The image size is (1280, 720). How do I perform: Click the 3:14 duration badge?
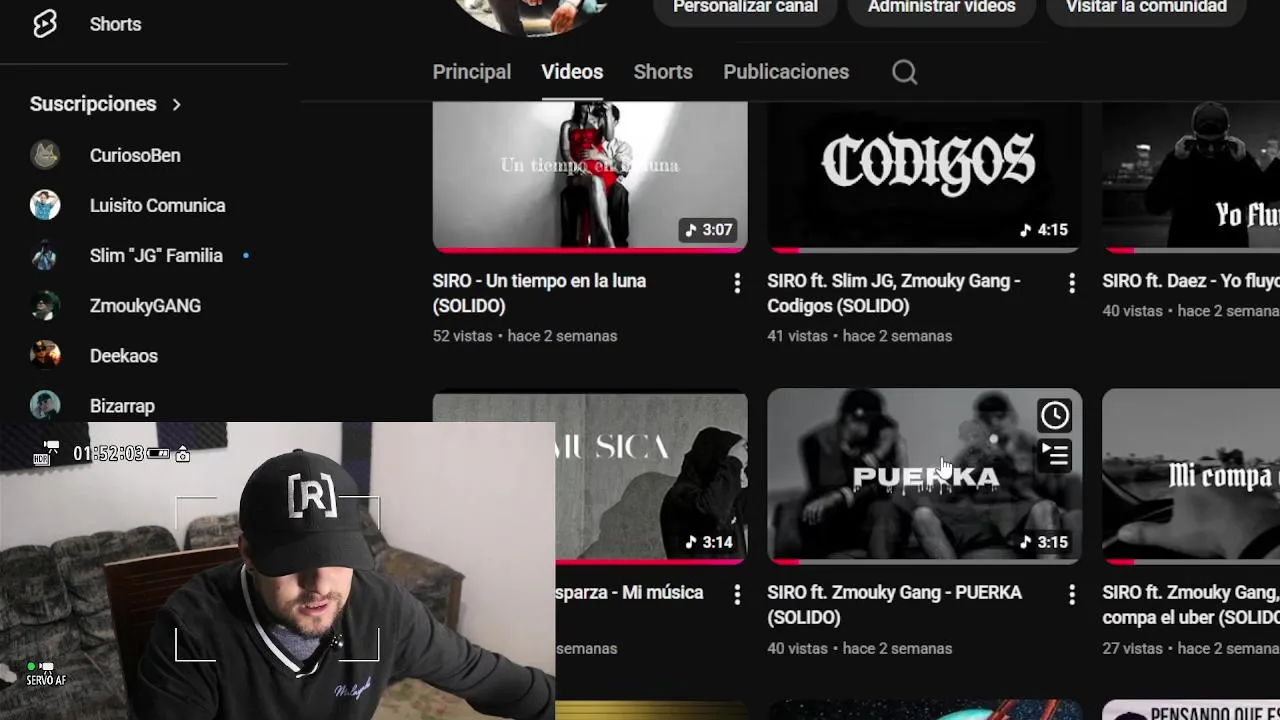(x=709, y=542)
